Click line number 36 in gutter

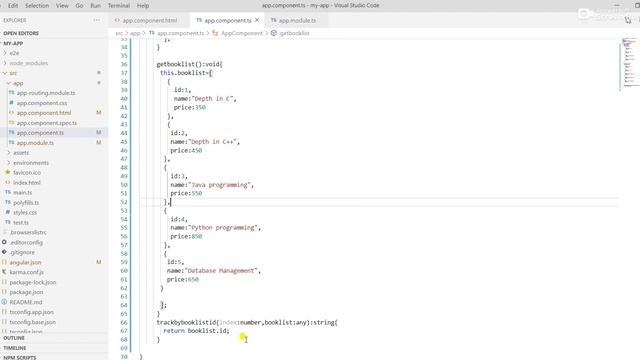pyautogui.click(x=124, y=64)
